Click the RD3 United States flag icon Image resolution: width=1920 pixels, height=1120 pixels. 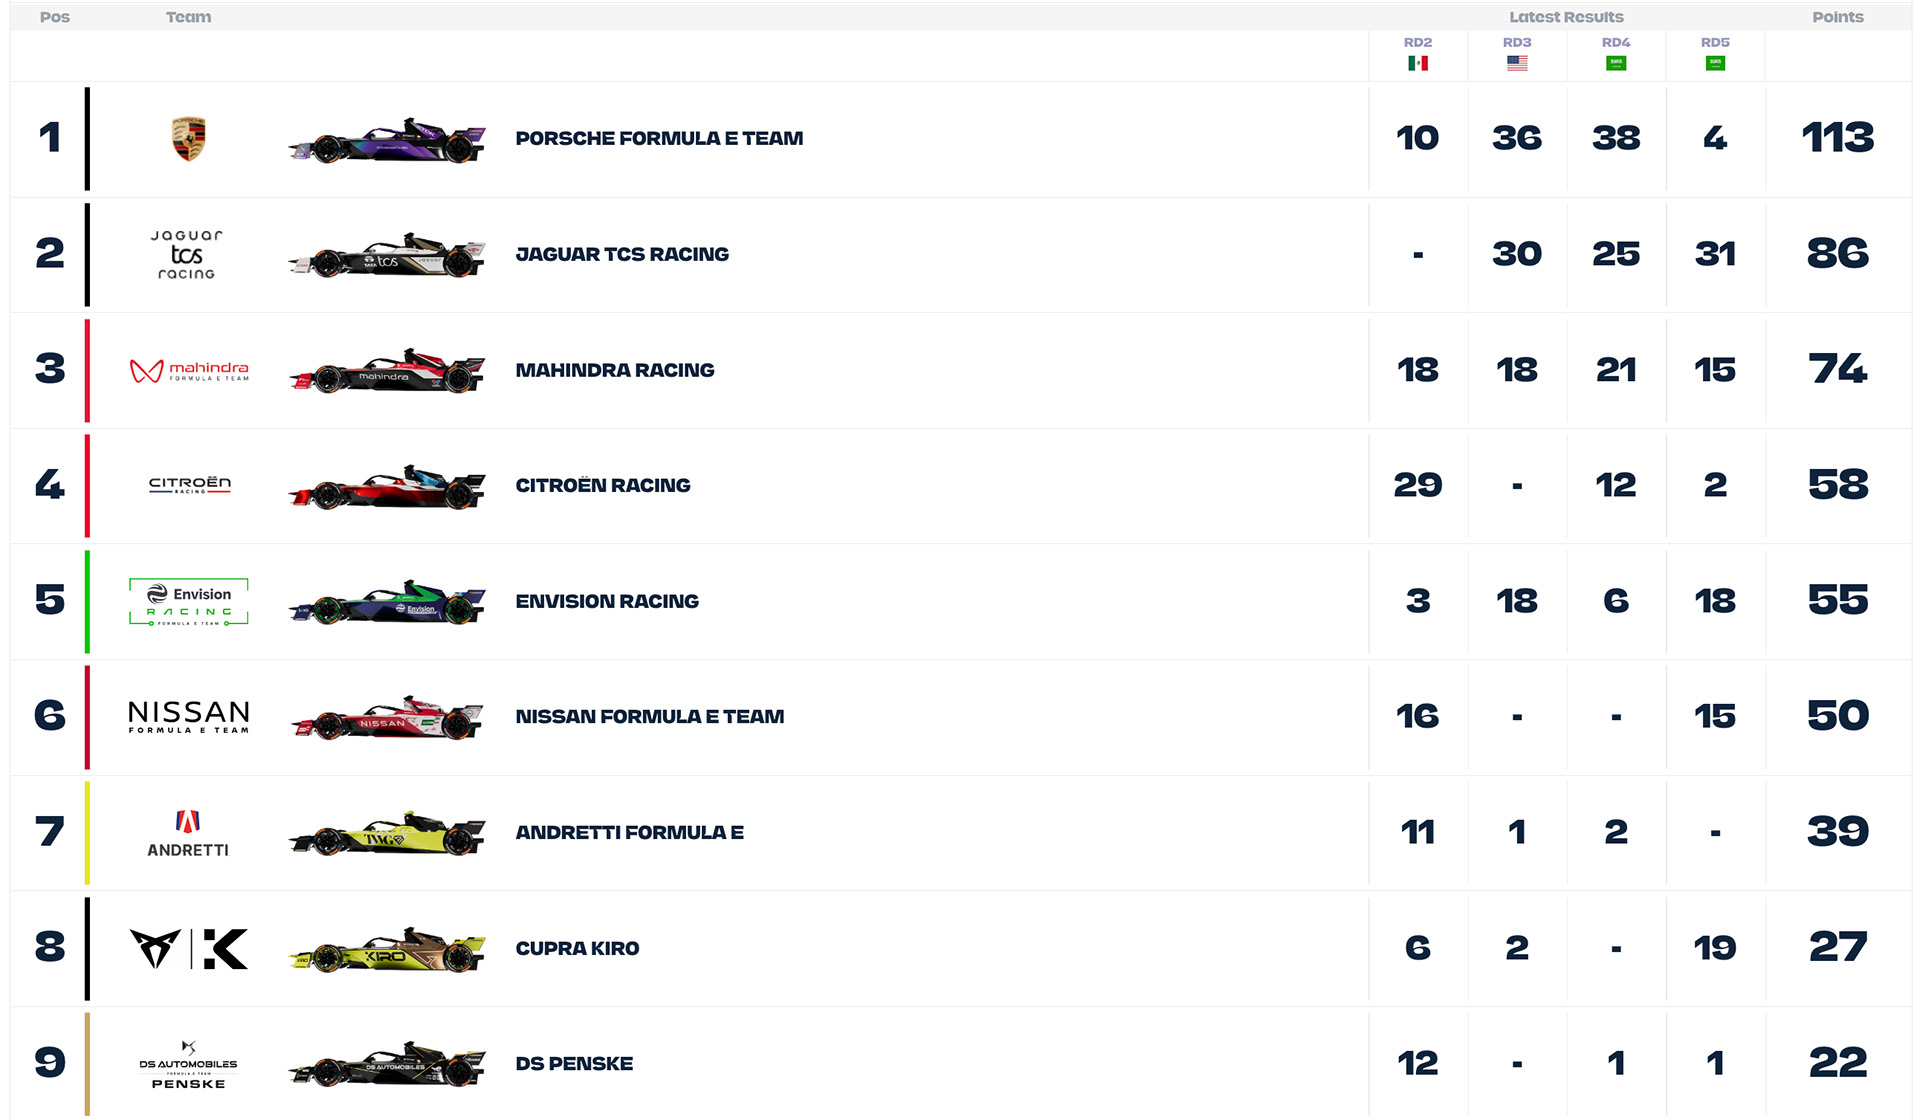pyautogui.click(x=1516, y=63)
